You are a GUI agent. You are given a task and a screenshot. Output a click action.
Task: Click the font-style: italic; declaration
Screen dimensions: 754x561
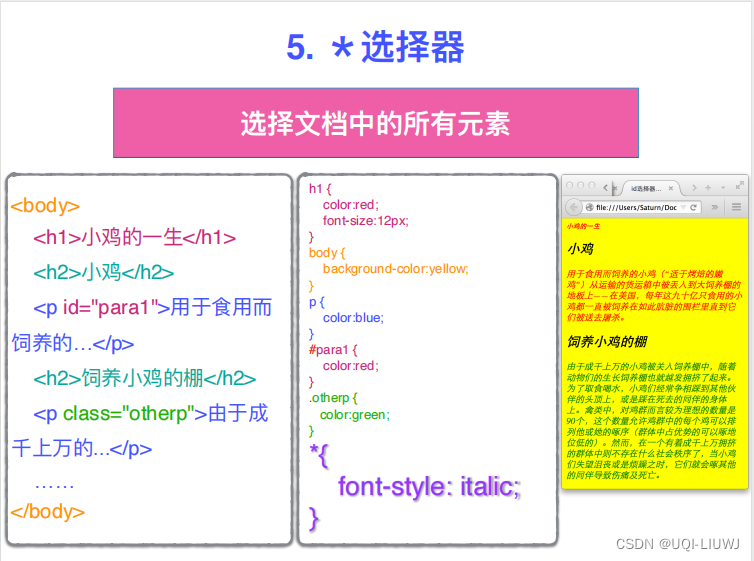429,486
